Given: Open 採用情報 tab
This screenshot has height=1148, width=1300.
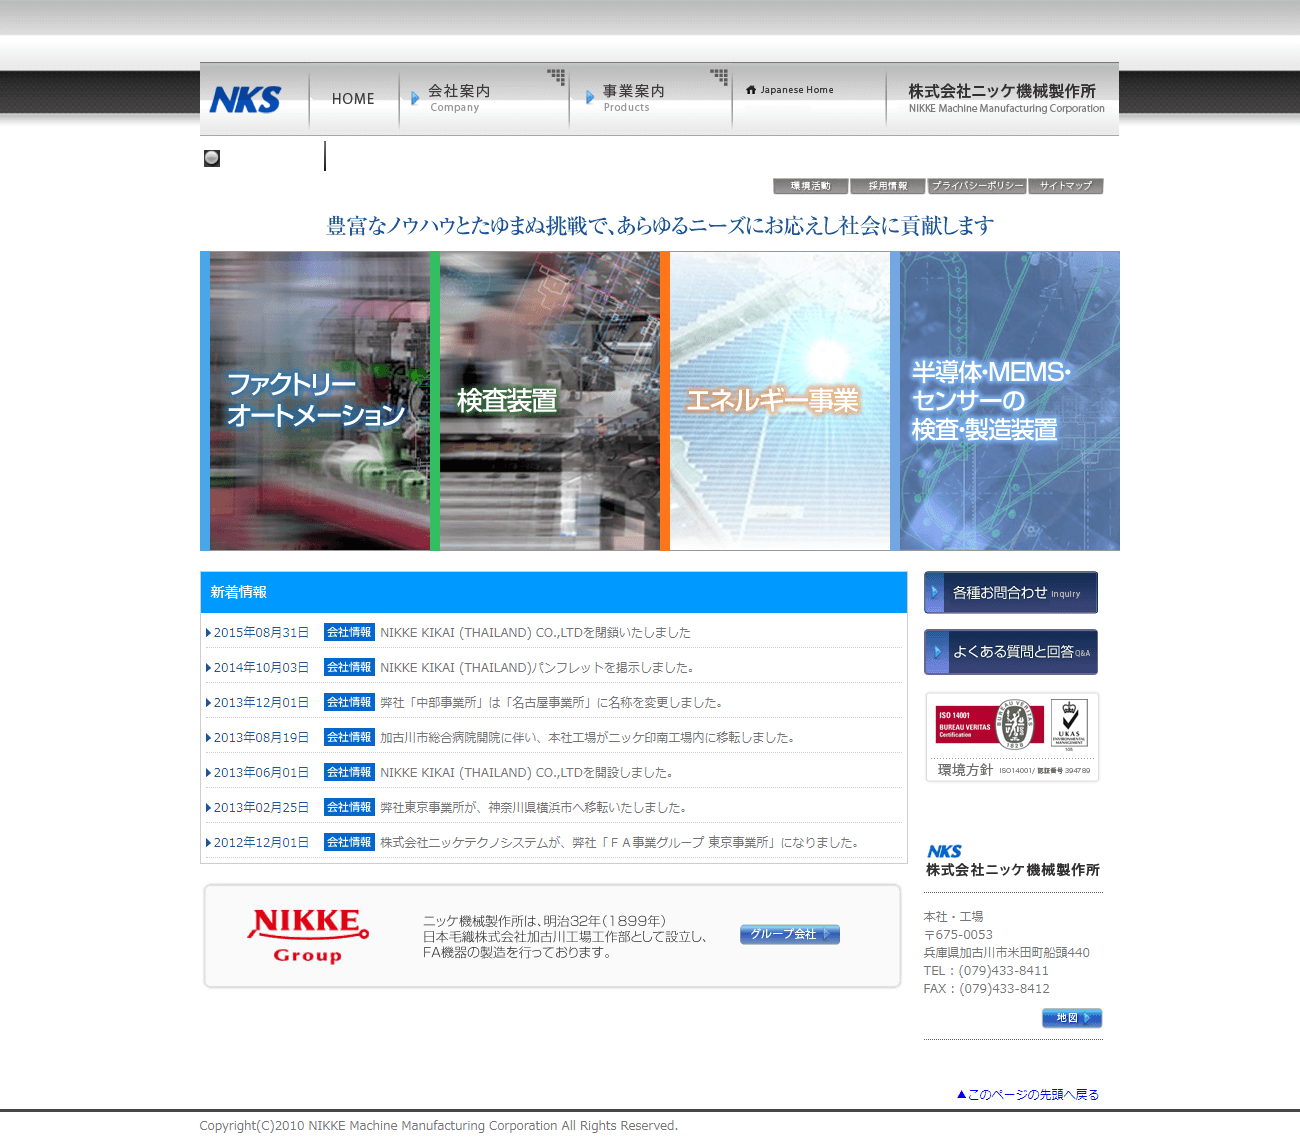Looking at the screenshot, I should (888, 186).
